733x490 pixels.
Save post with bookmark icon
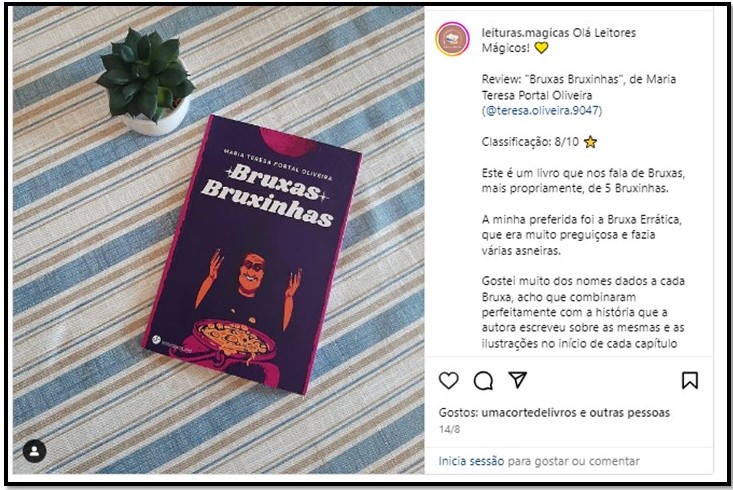pos(690,380)
